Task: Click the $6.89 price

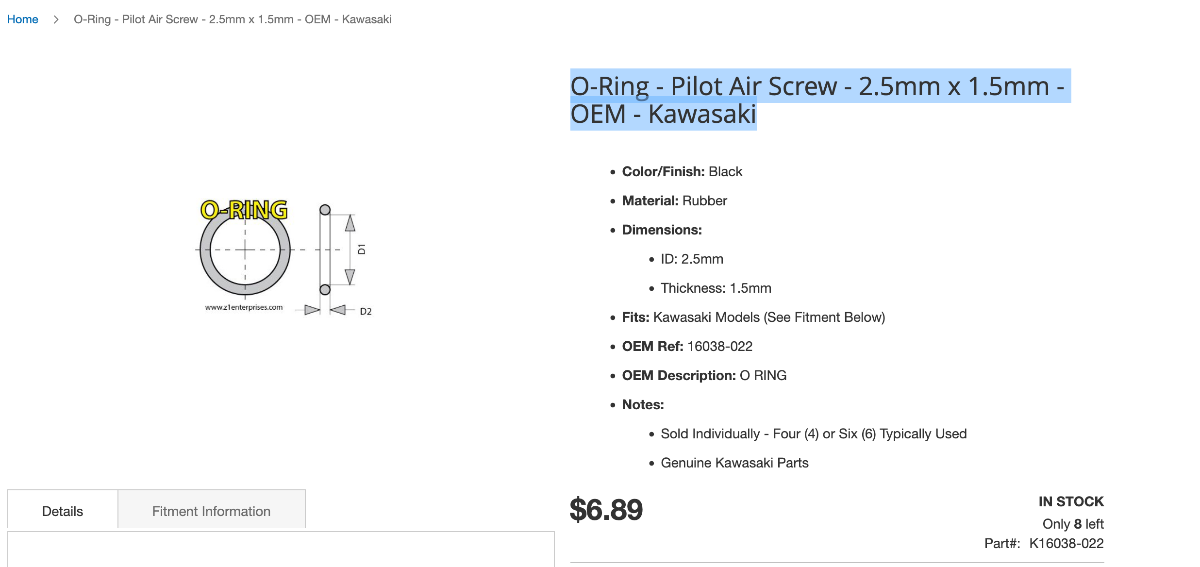Action: pos(606,510)
